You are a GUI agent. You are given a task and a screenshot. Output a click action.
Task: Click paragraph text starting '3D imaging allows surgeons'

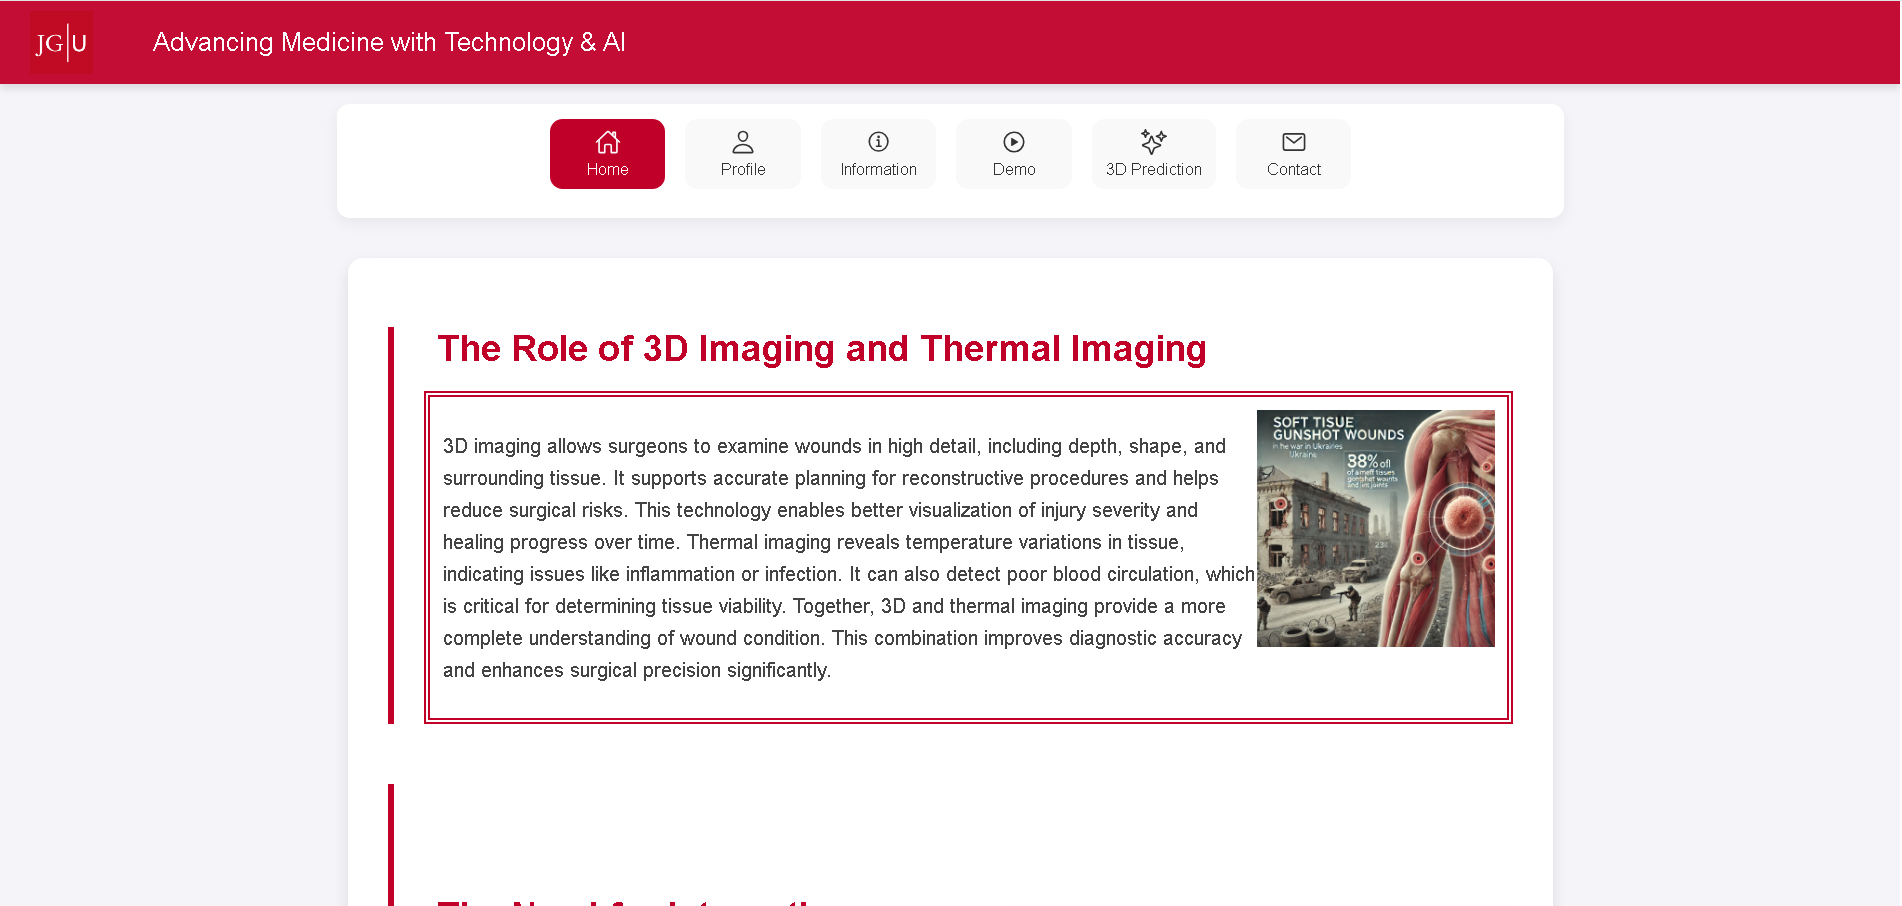(x=848, y=558)
